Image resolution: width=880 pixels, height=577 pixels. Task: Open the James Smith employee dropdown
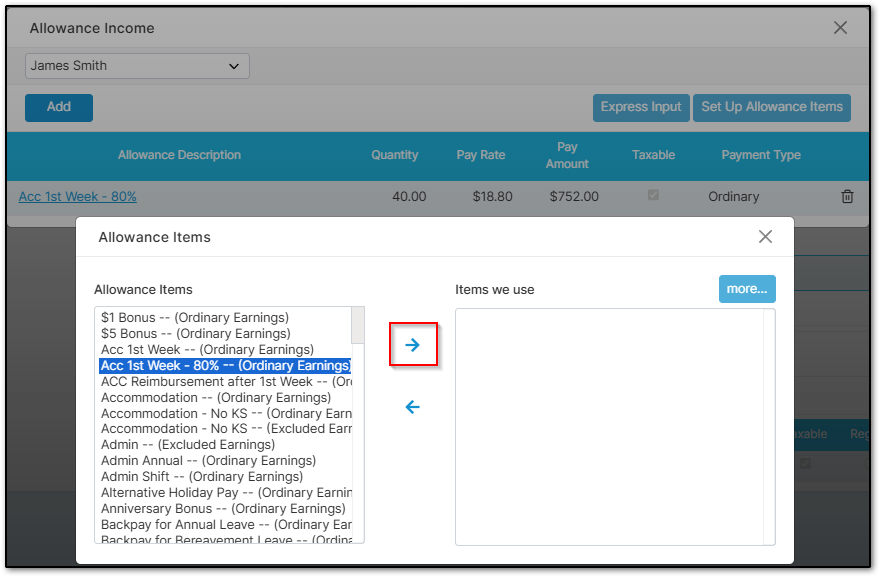pyautogui.click(x=138, y=66)
